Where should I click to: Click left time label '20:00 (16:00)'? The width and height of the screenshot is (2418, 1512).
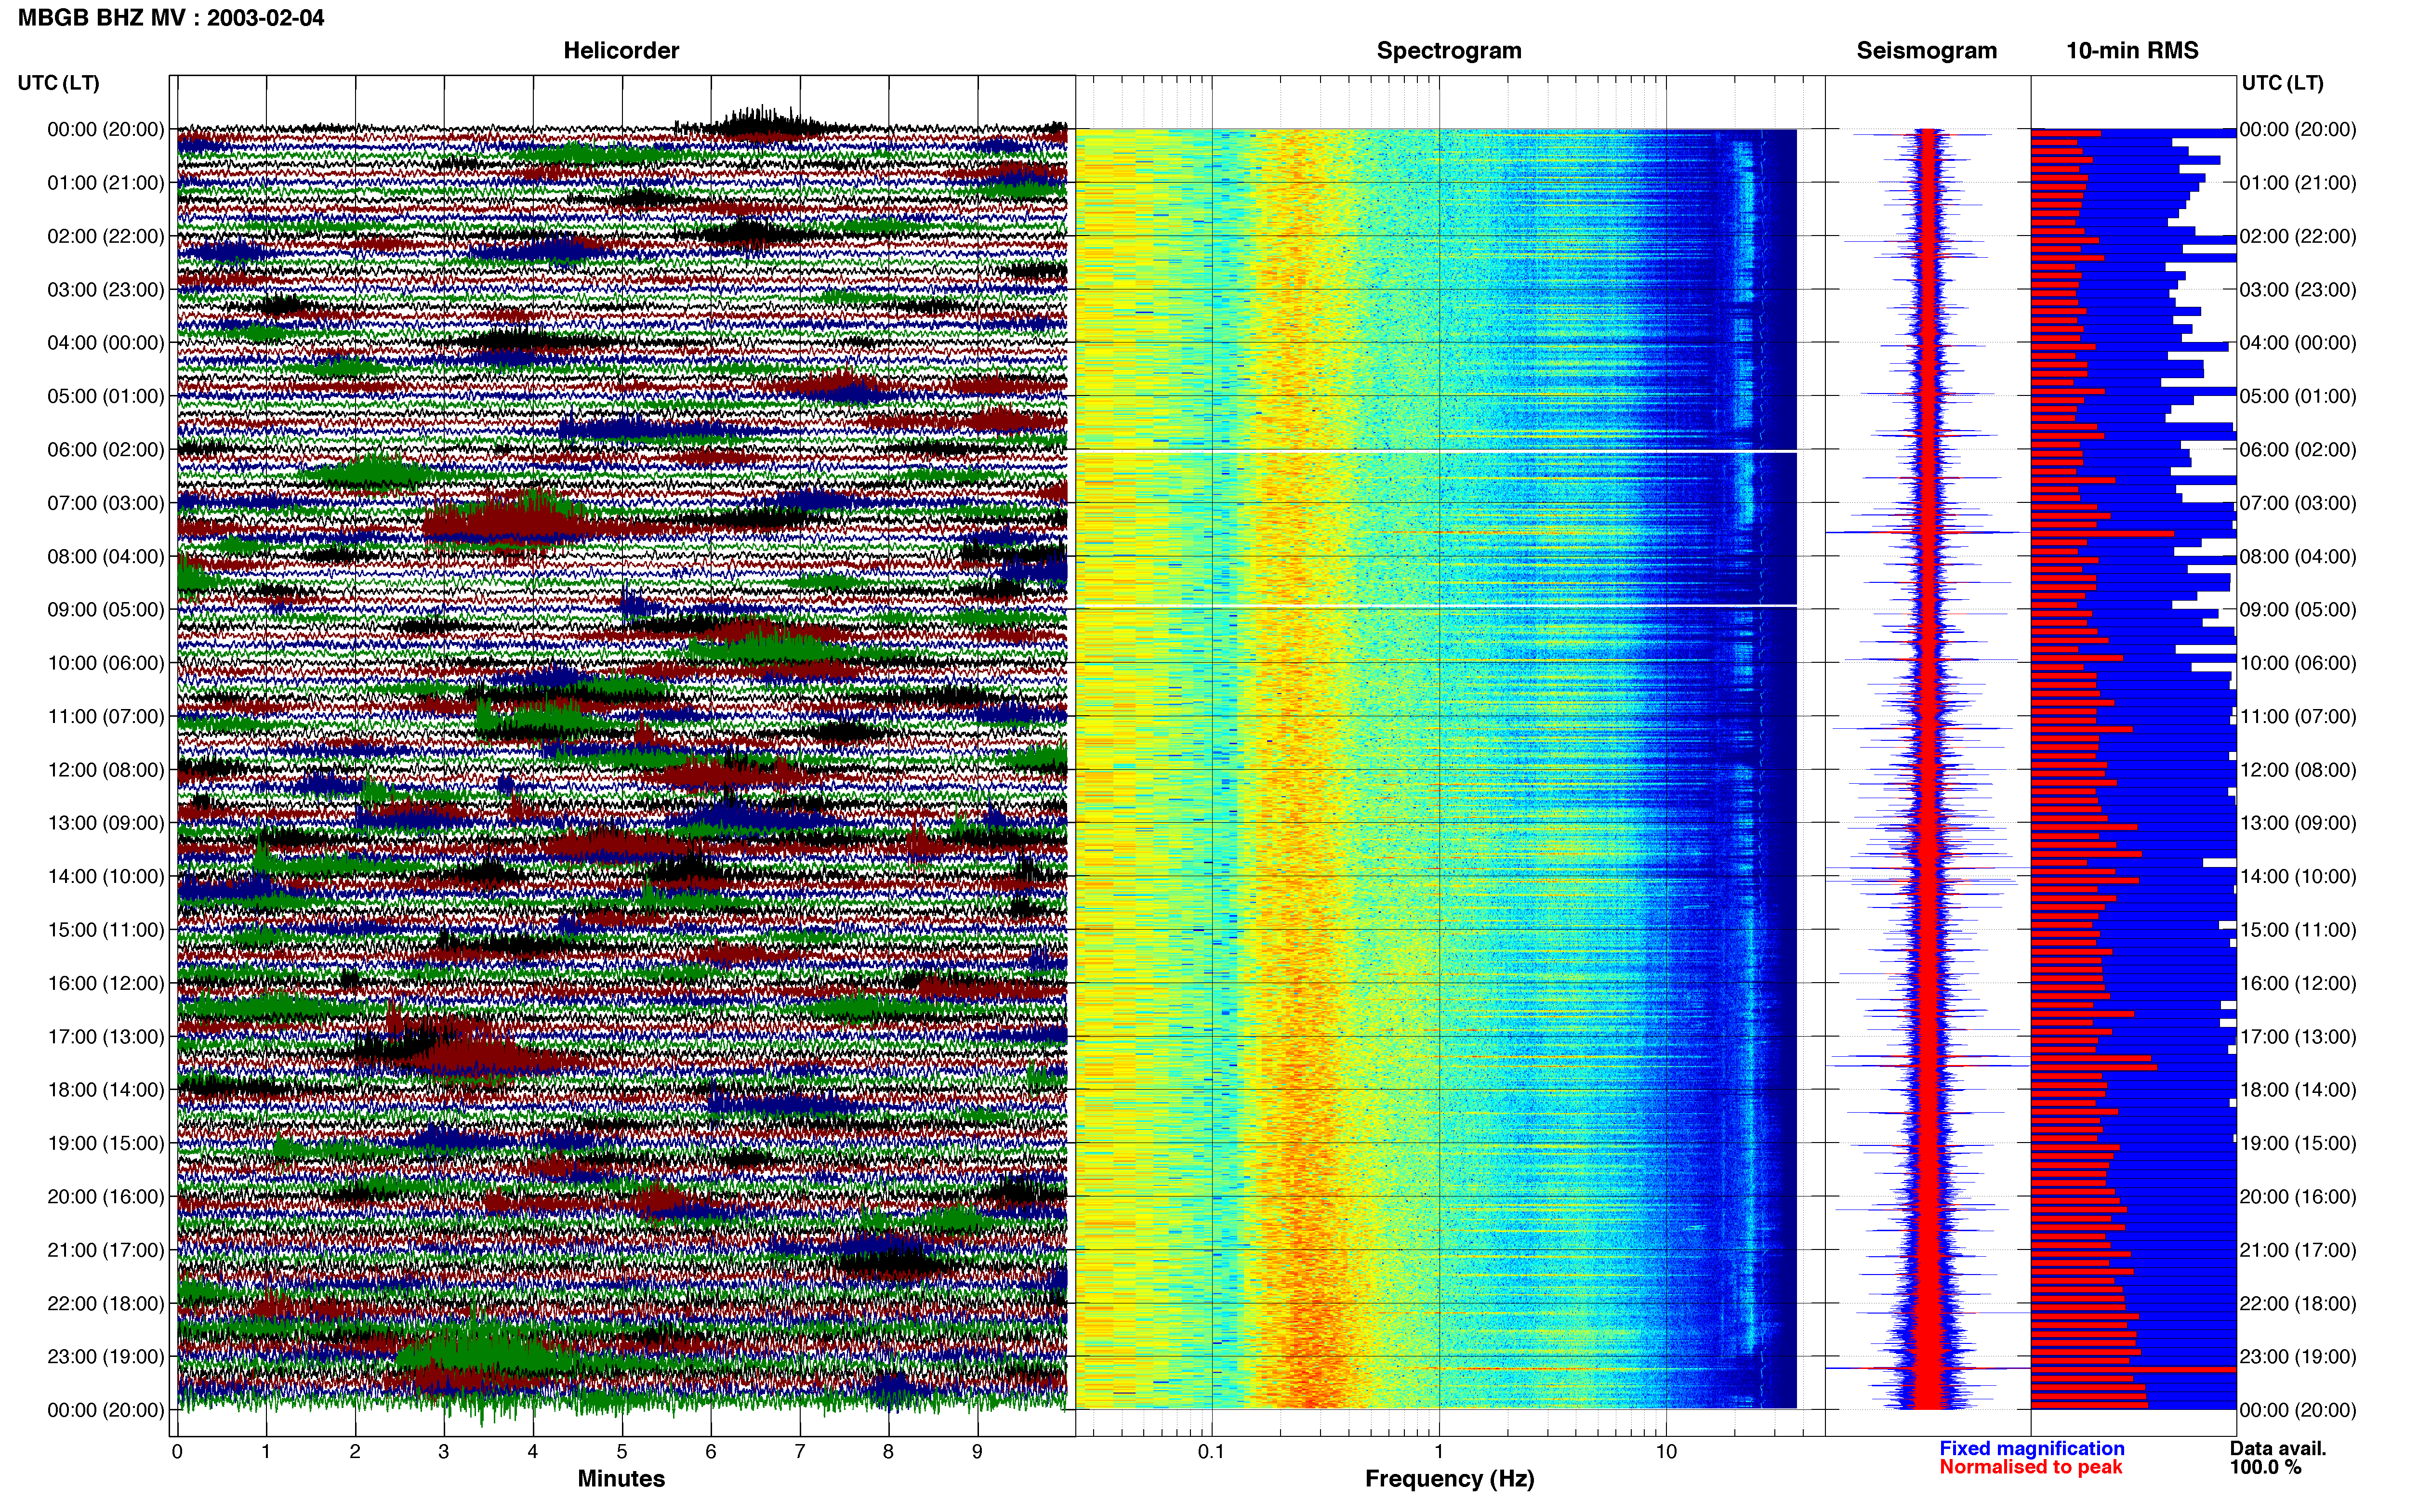(x=105, y=1196)
